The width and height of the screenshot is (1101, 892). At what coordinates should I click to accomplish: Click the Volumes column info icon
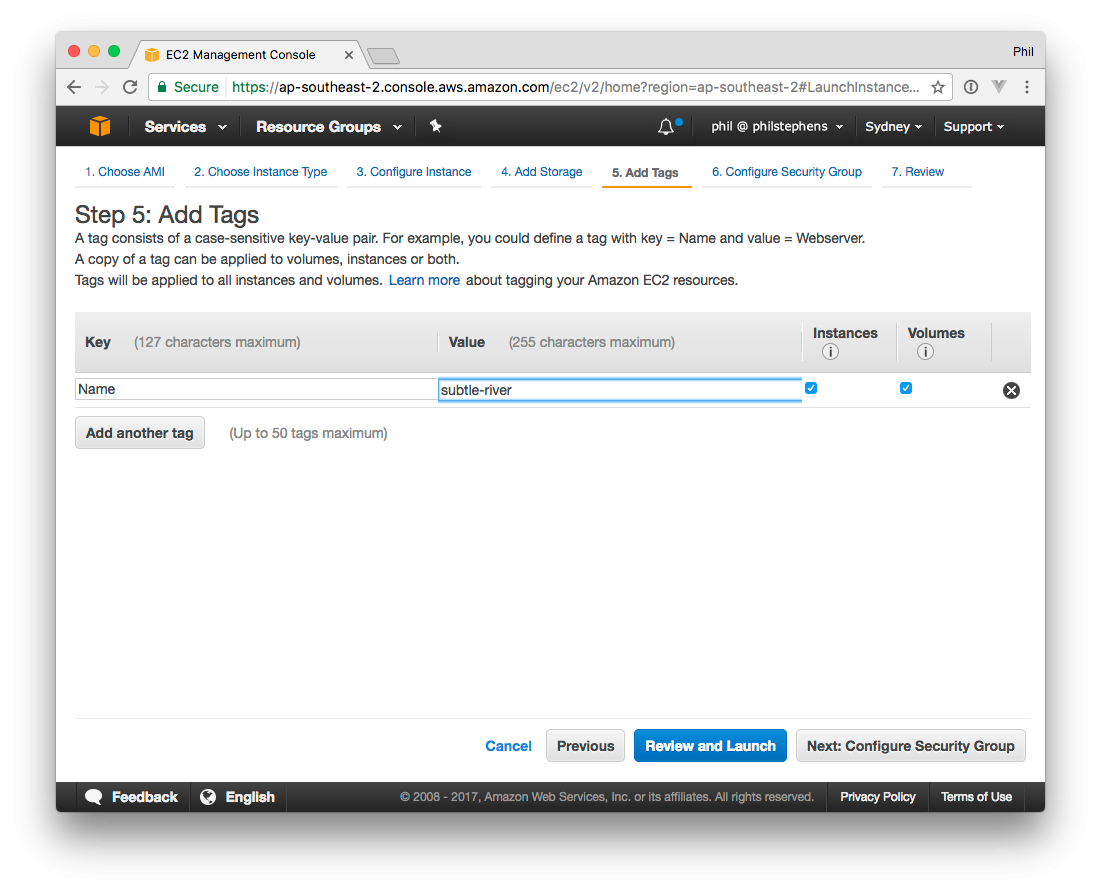pos(925,352)
